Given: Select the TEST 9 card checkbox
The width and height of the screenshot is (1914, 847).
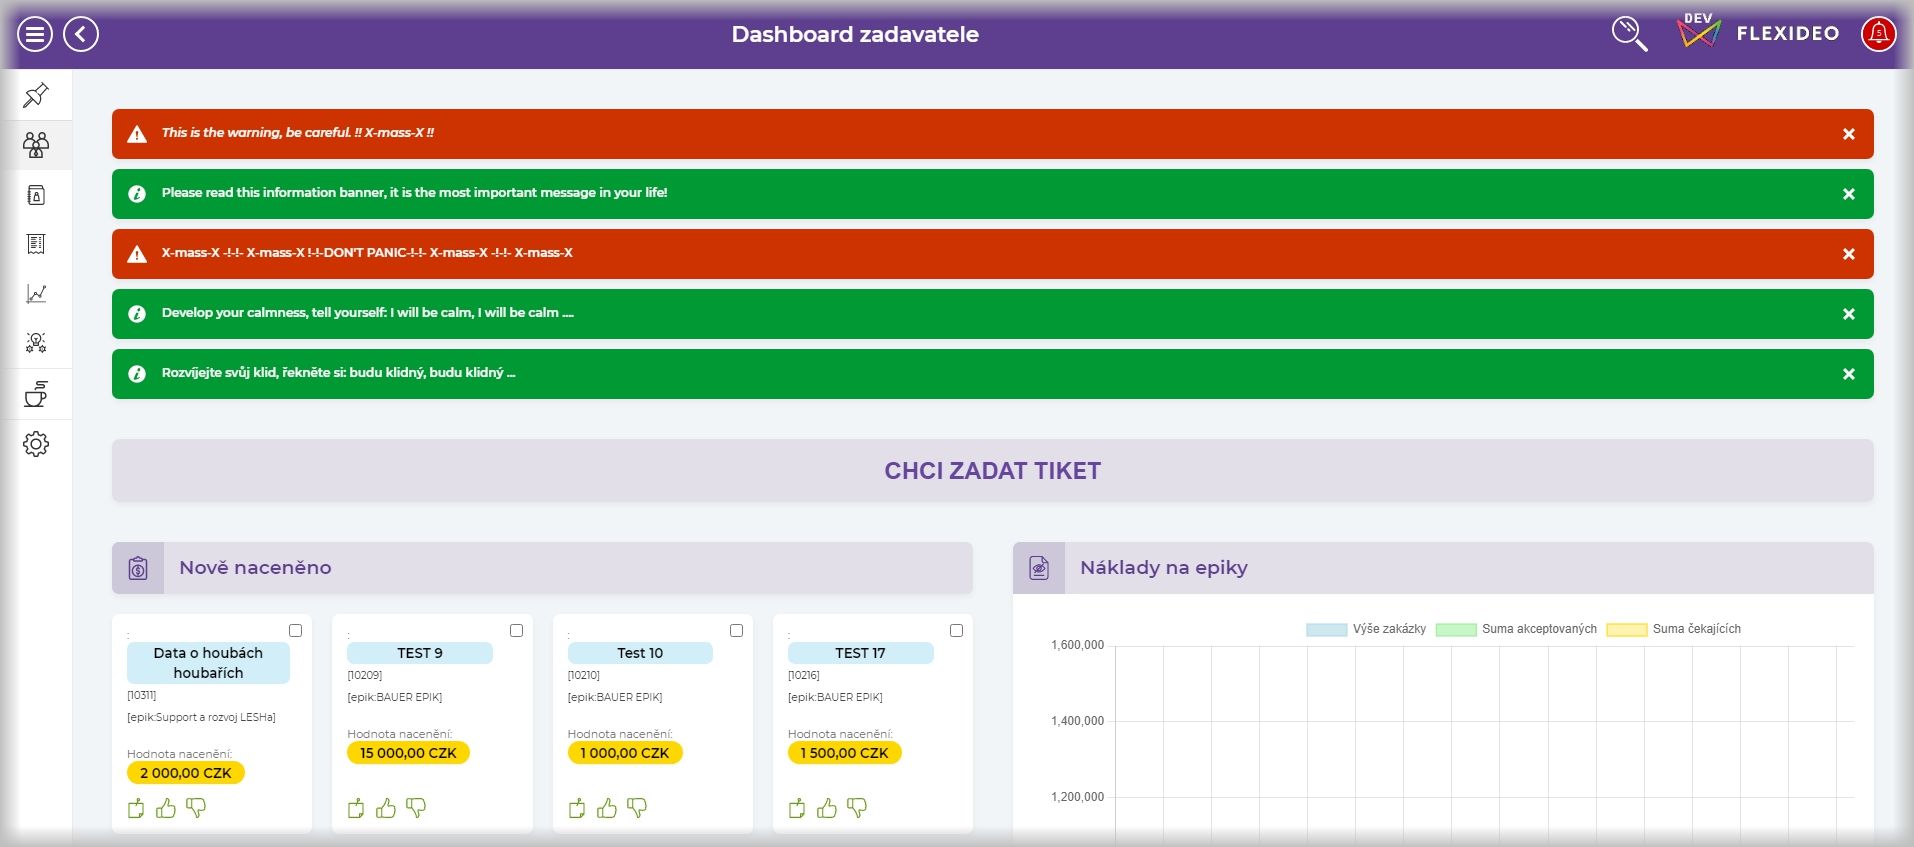Looking at the screenshot, I should tap(516, 630).
